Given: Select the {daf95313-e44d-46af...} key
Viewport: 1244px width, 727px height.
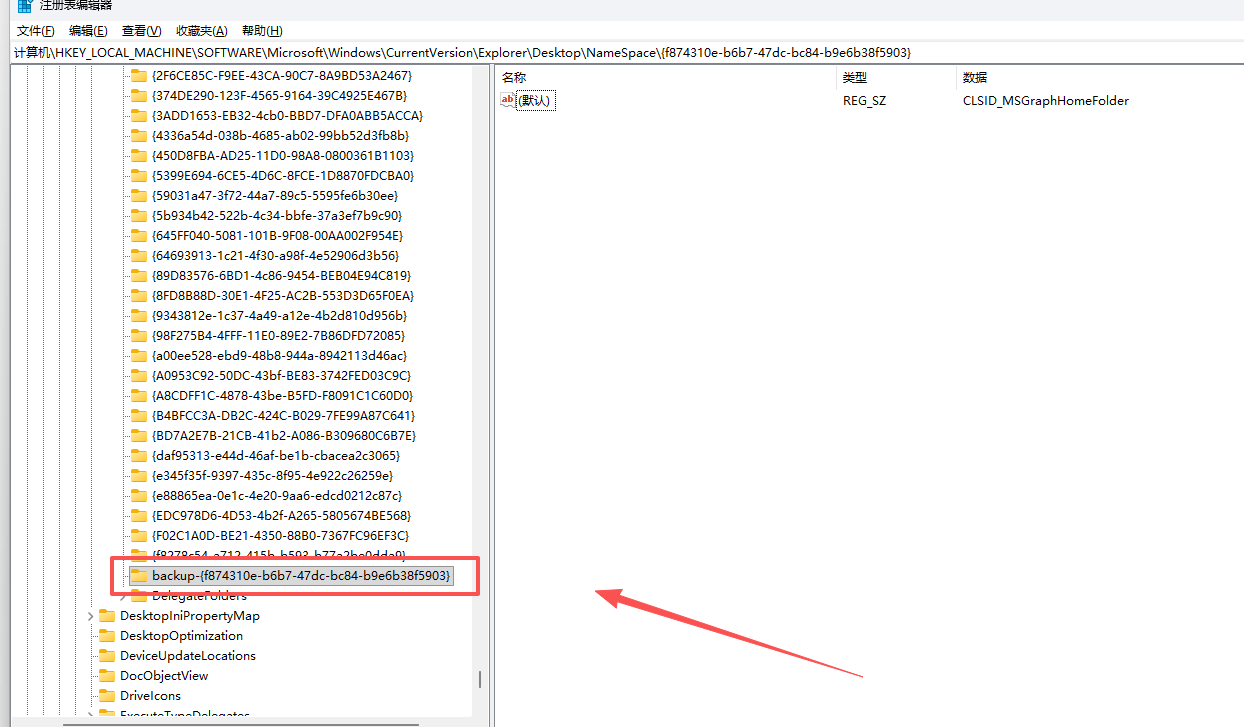Looking at the screenshot, I should tap(276, 456).
